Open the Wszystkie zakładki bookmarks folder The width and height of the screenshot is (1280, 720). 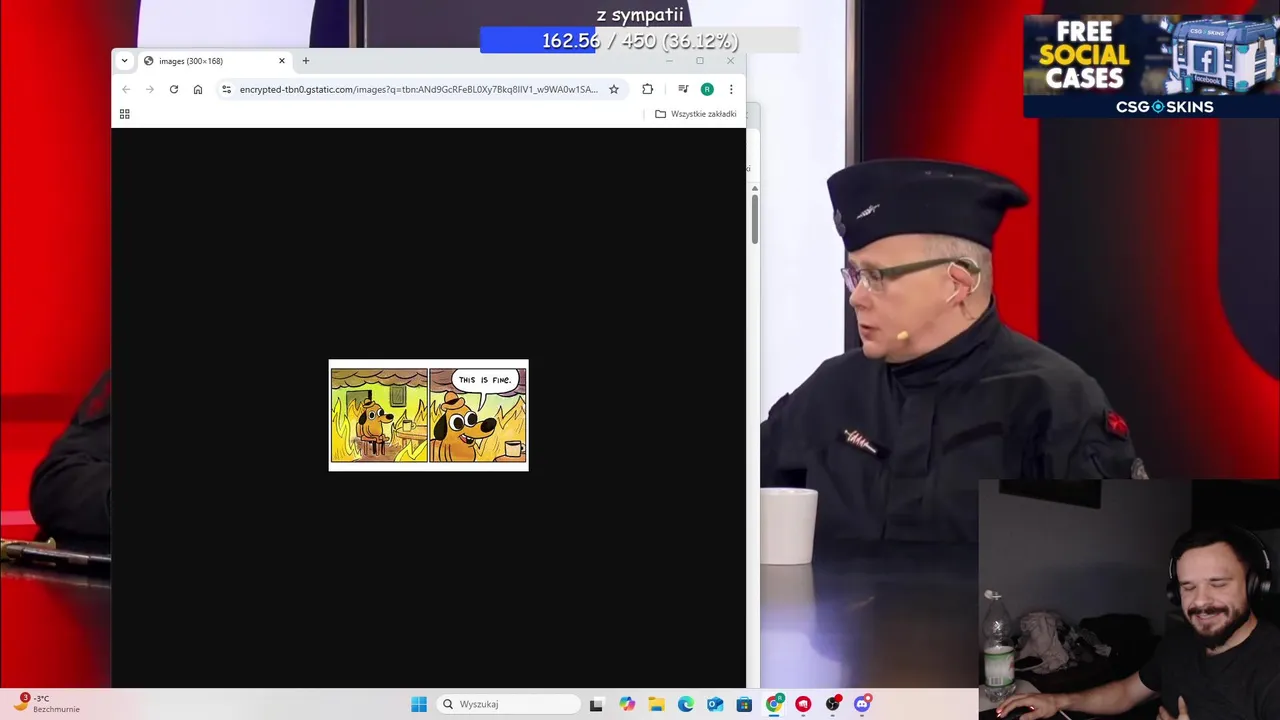(696, 114)
